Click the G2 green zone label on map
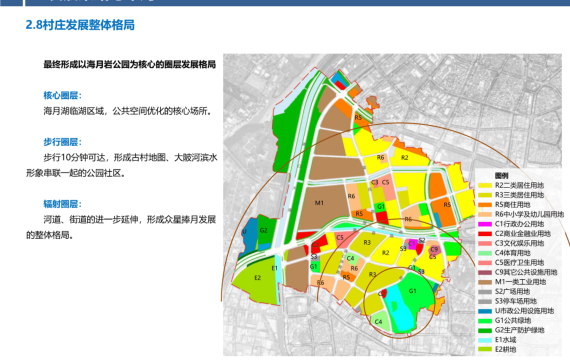The height and width of the screenshot is (360, 570). (x=264, y=230)
